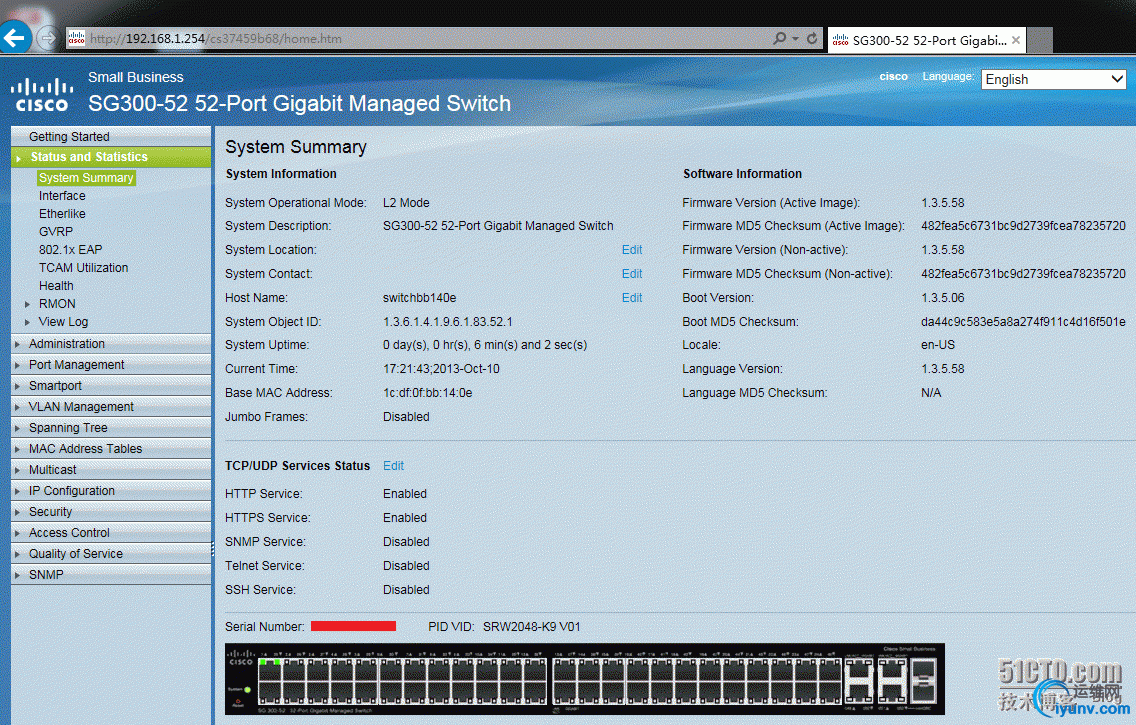
Task: Click the System Uptime value
Action: 485,345
